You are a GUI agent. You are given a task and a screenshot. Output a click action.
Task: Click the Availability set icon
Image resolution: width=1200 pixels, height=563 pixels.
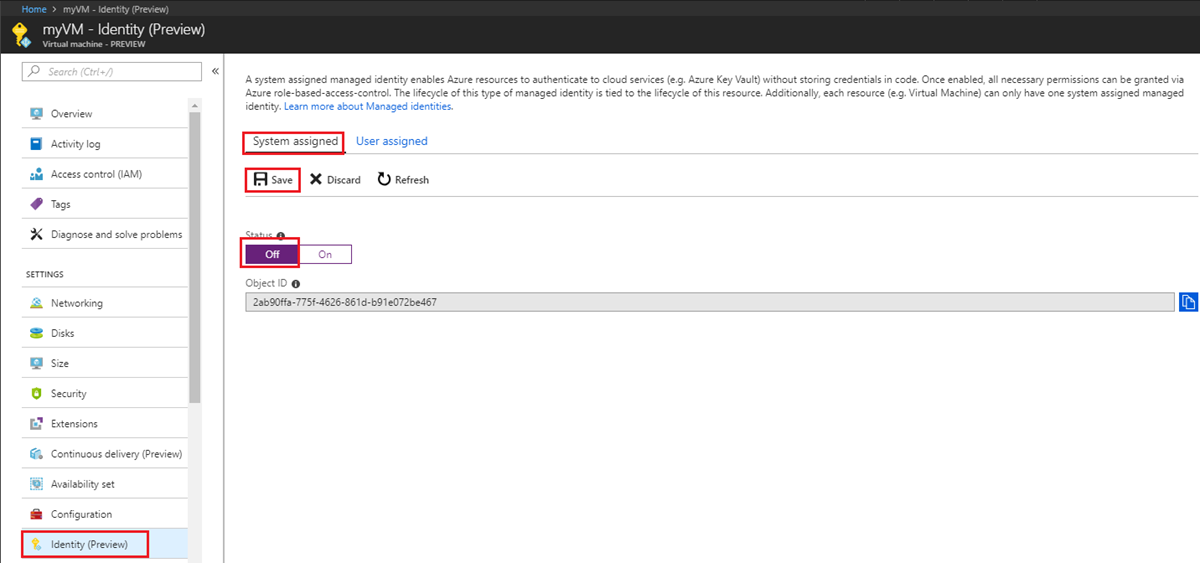(36, 484)
